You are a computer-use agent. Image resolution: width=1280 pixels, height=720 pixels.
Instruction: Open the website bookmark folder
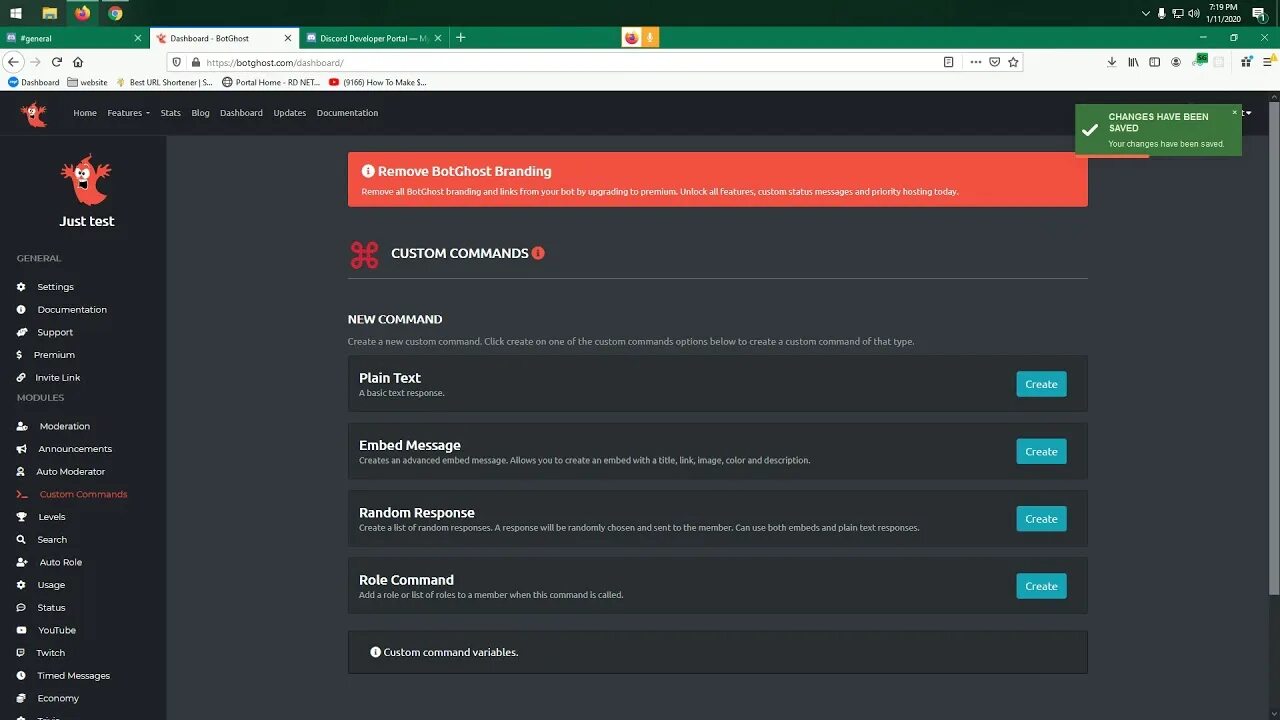tap(87, 82)
